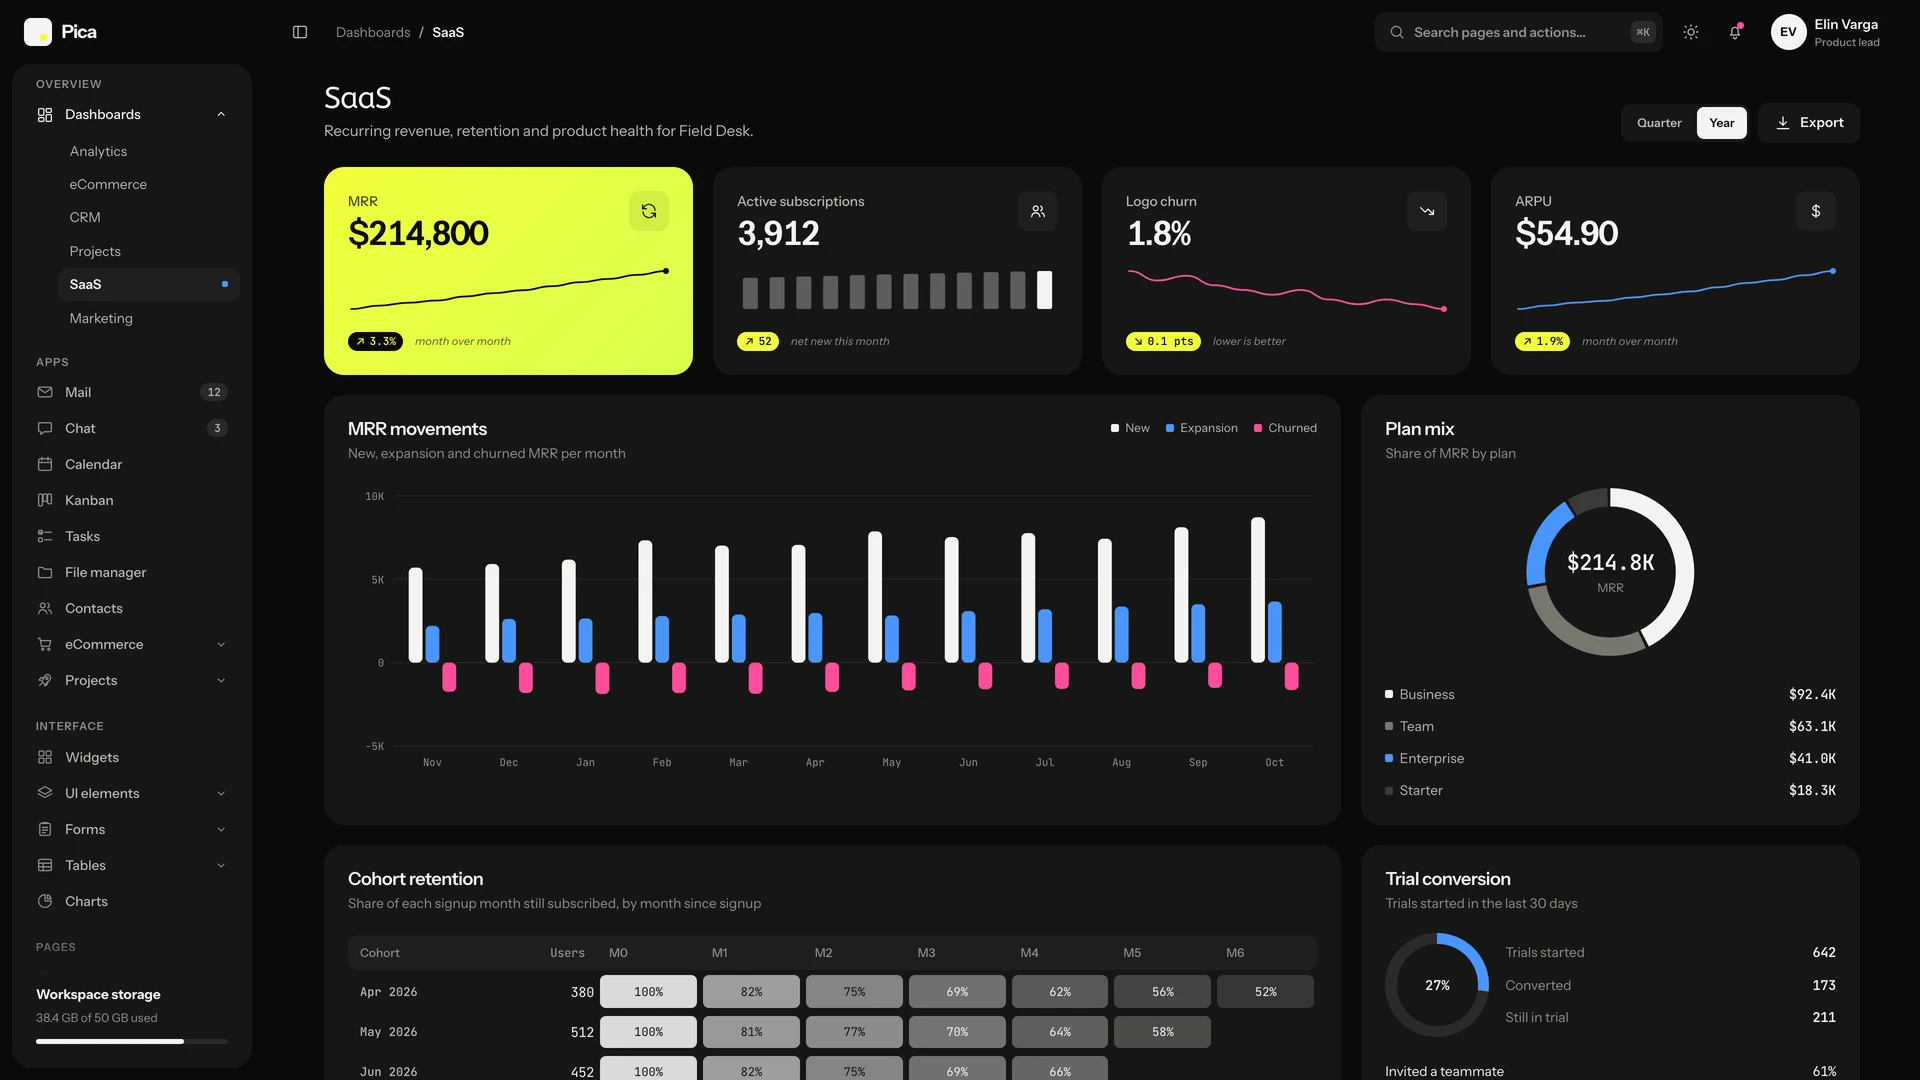Select the SaaS dashboard item
The height and width of the screenshot is (1080, 1920).
coord(148,284)
